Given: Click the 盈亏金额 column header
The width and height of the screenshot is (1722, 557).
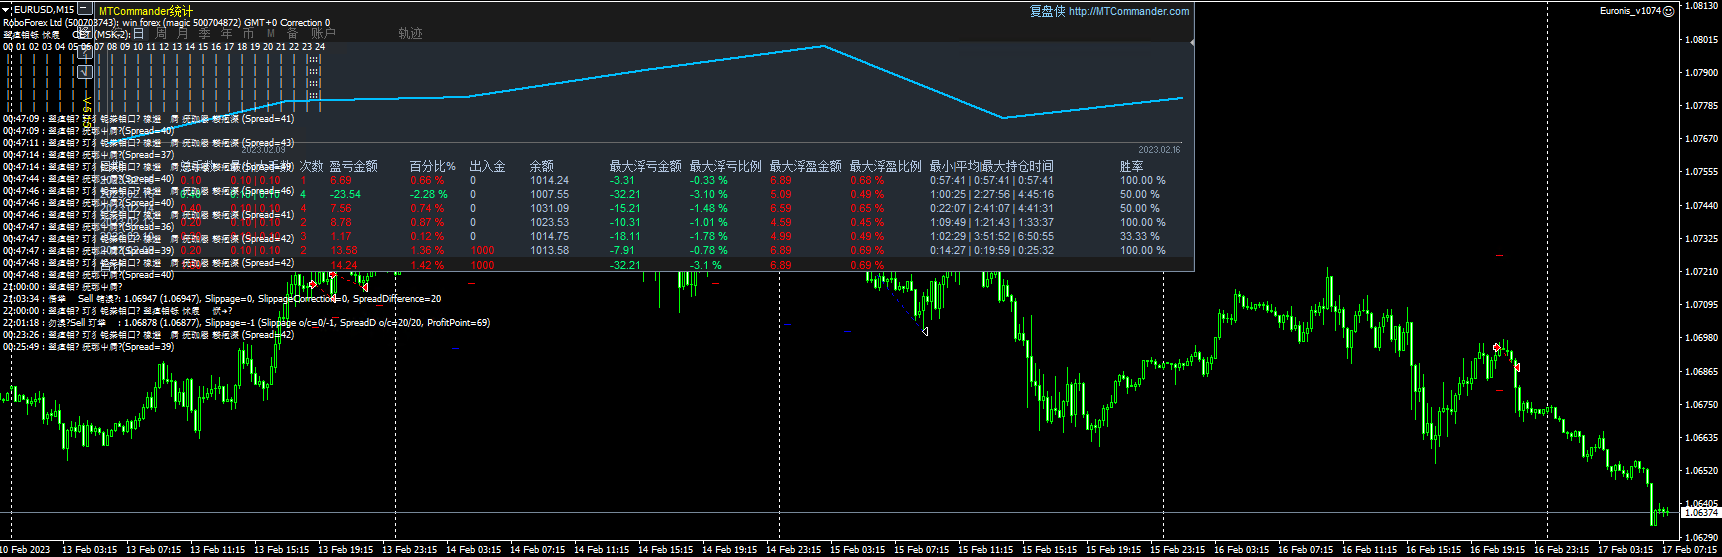Looking at the screenshot, I should [353, 167].
